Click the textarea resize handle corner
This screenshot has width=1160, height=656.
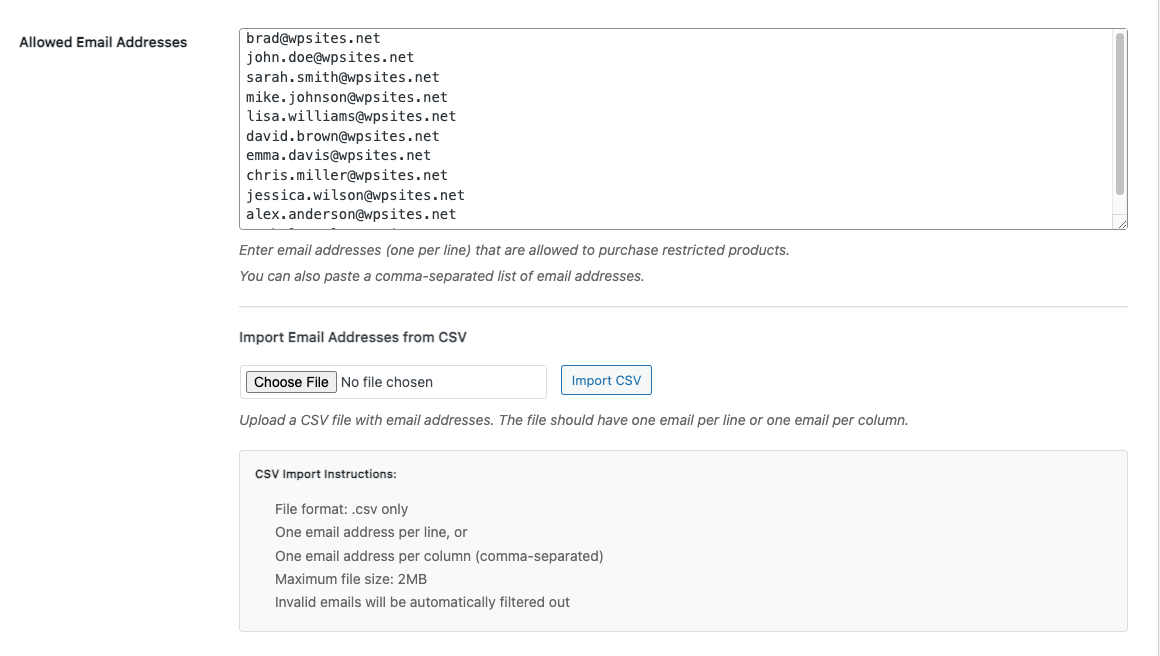coord(1122,224)
